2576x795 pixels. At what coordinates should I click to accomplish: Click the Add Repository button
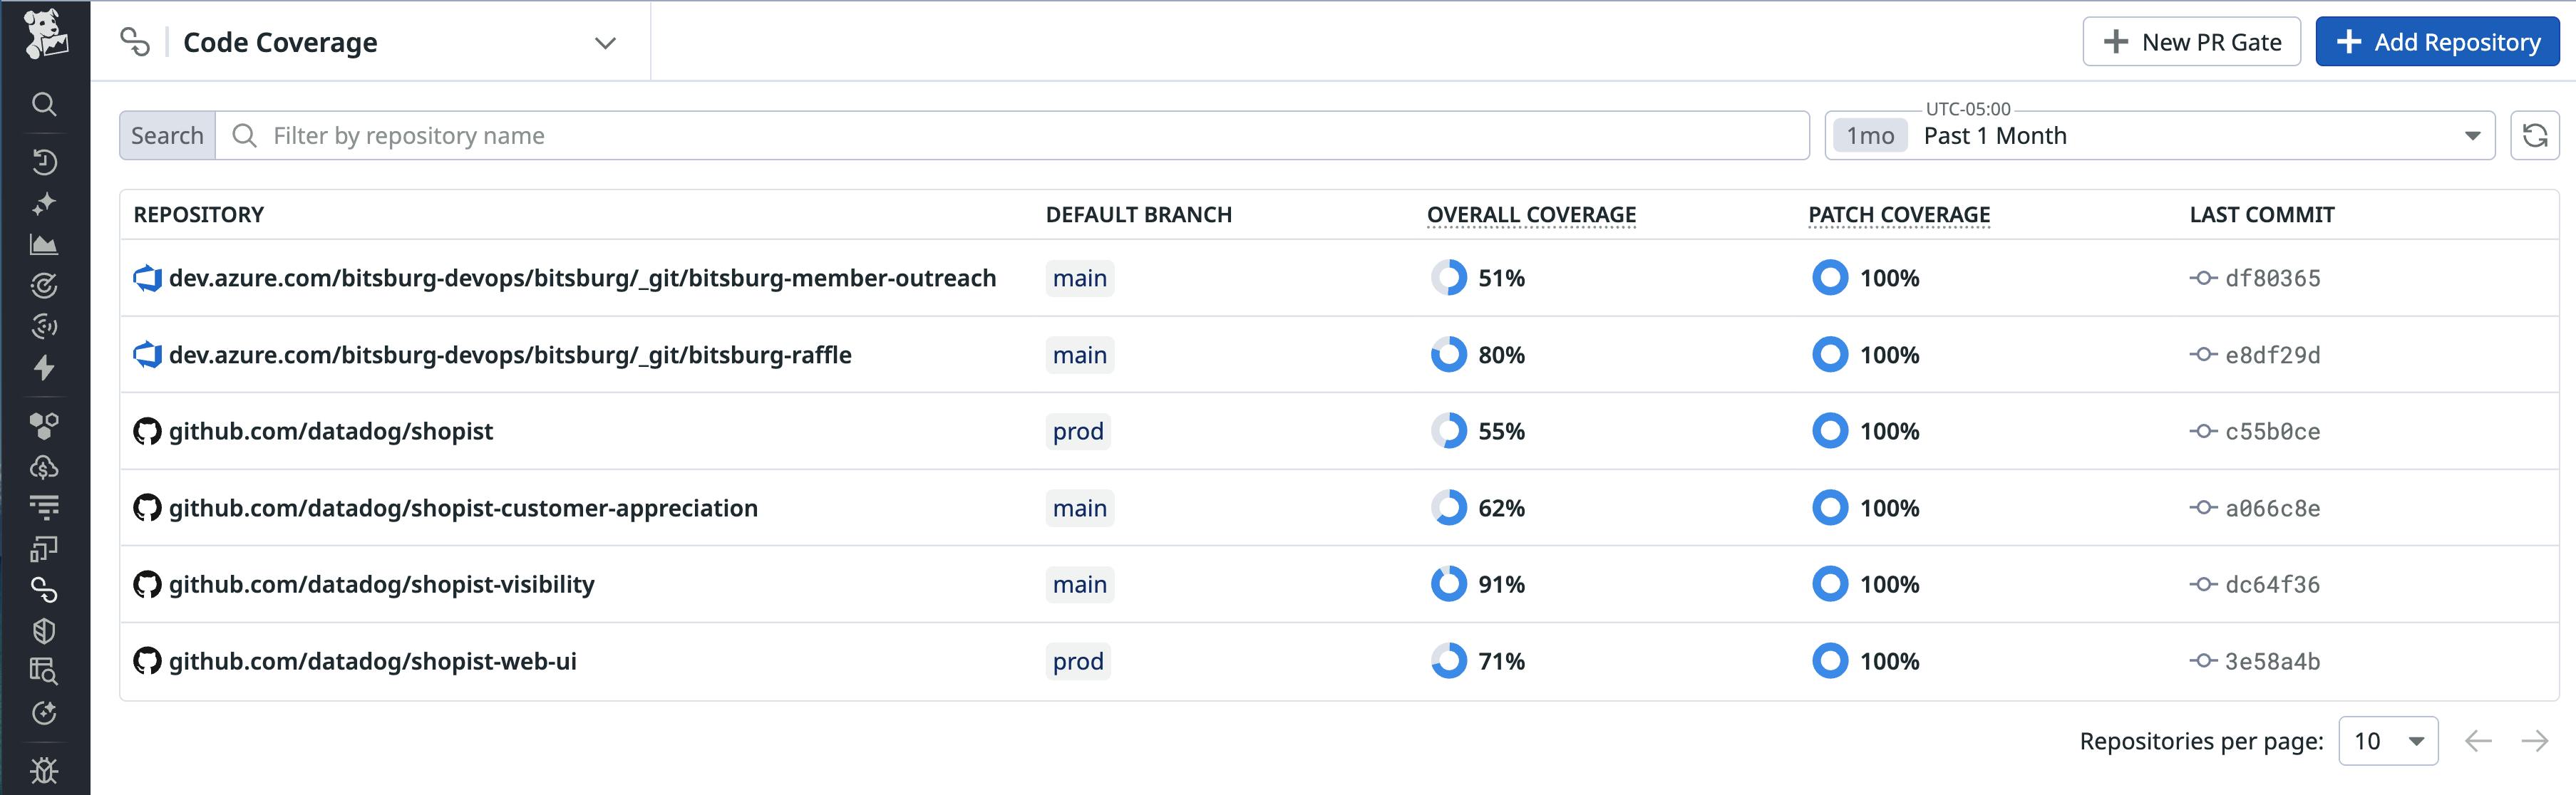tap(2436, 41)
